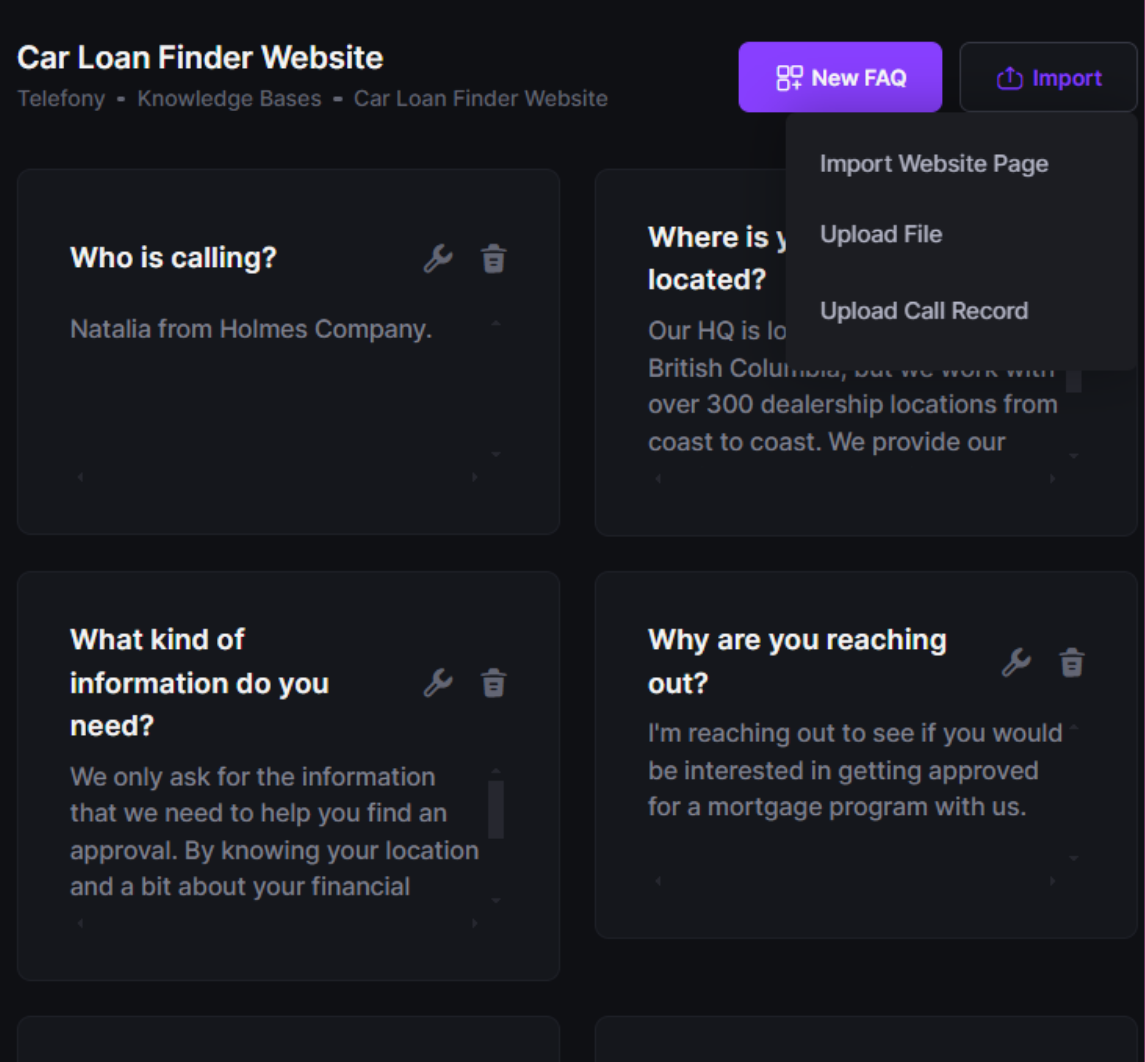Image resolution: width=1145 pixels, height=1062 pixels.
Task: Choose Upload File from Import menu
Action: point(881,234)
